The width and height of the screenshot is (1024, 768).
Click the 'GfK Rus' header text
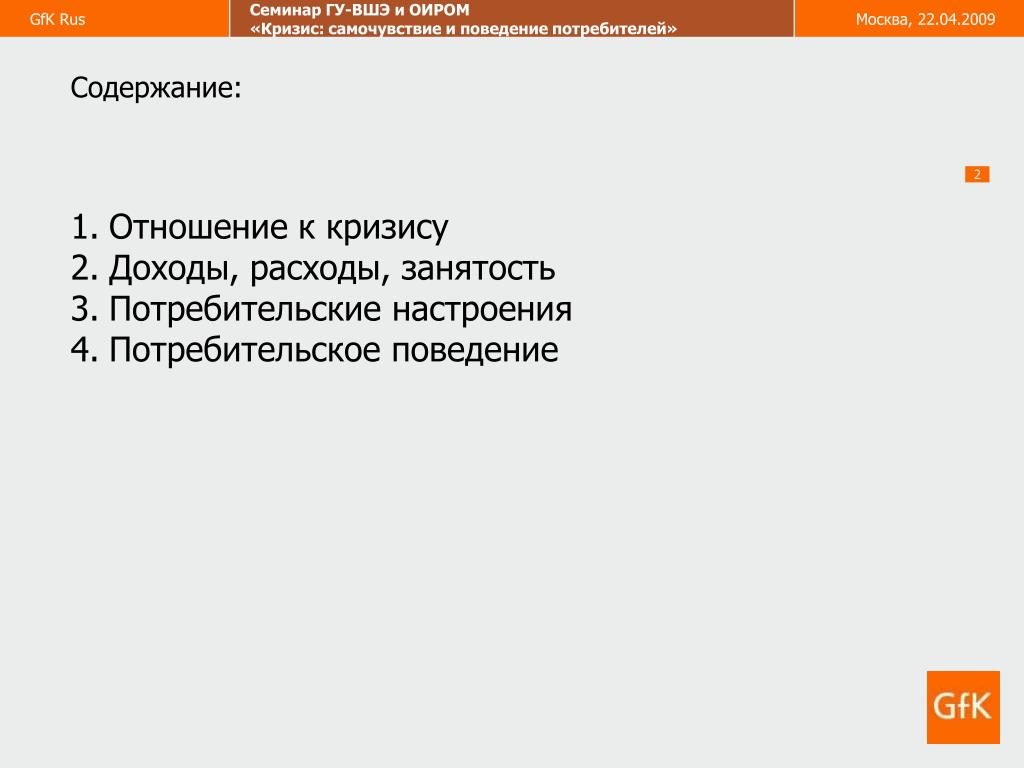click(x=57, y=19)
